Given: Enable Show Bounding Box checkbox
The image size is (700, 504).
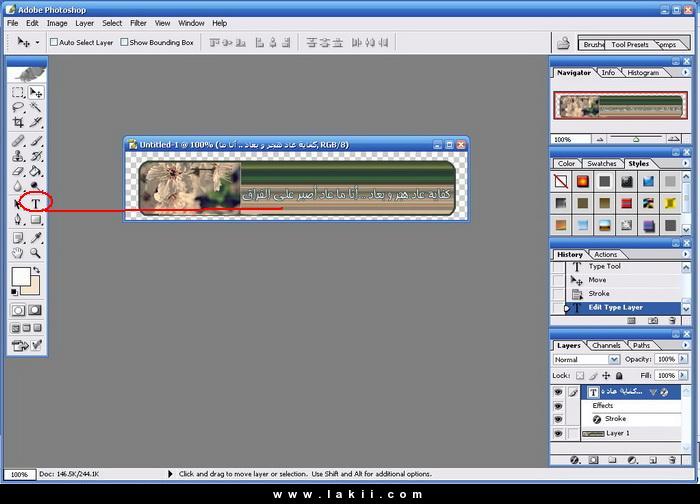Looking at the screenshot, I should point(124,42).
